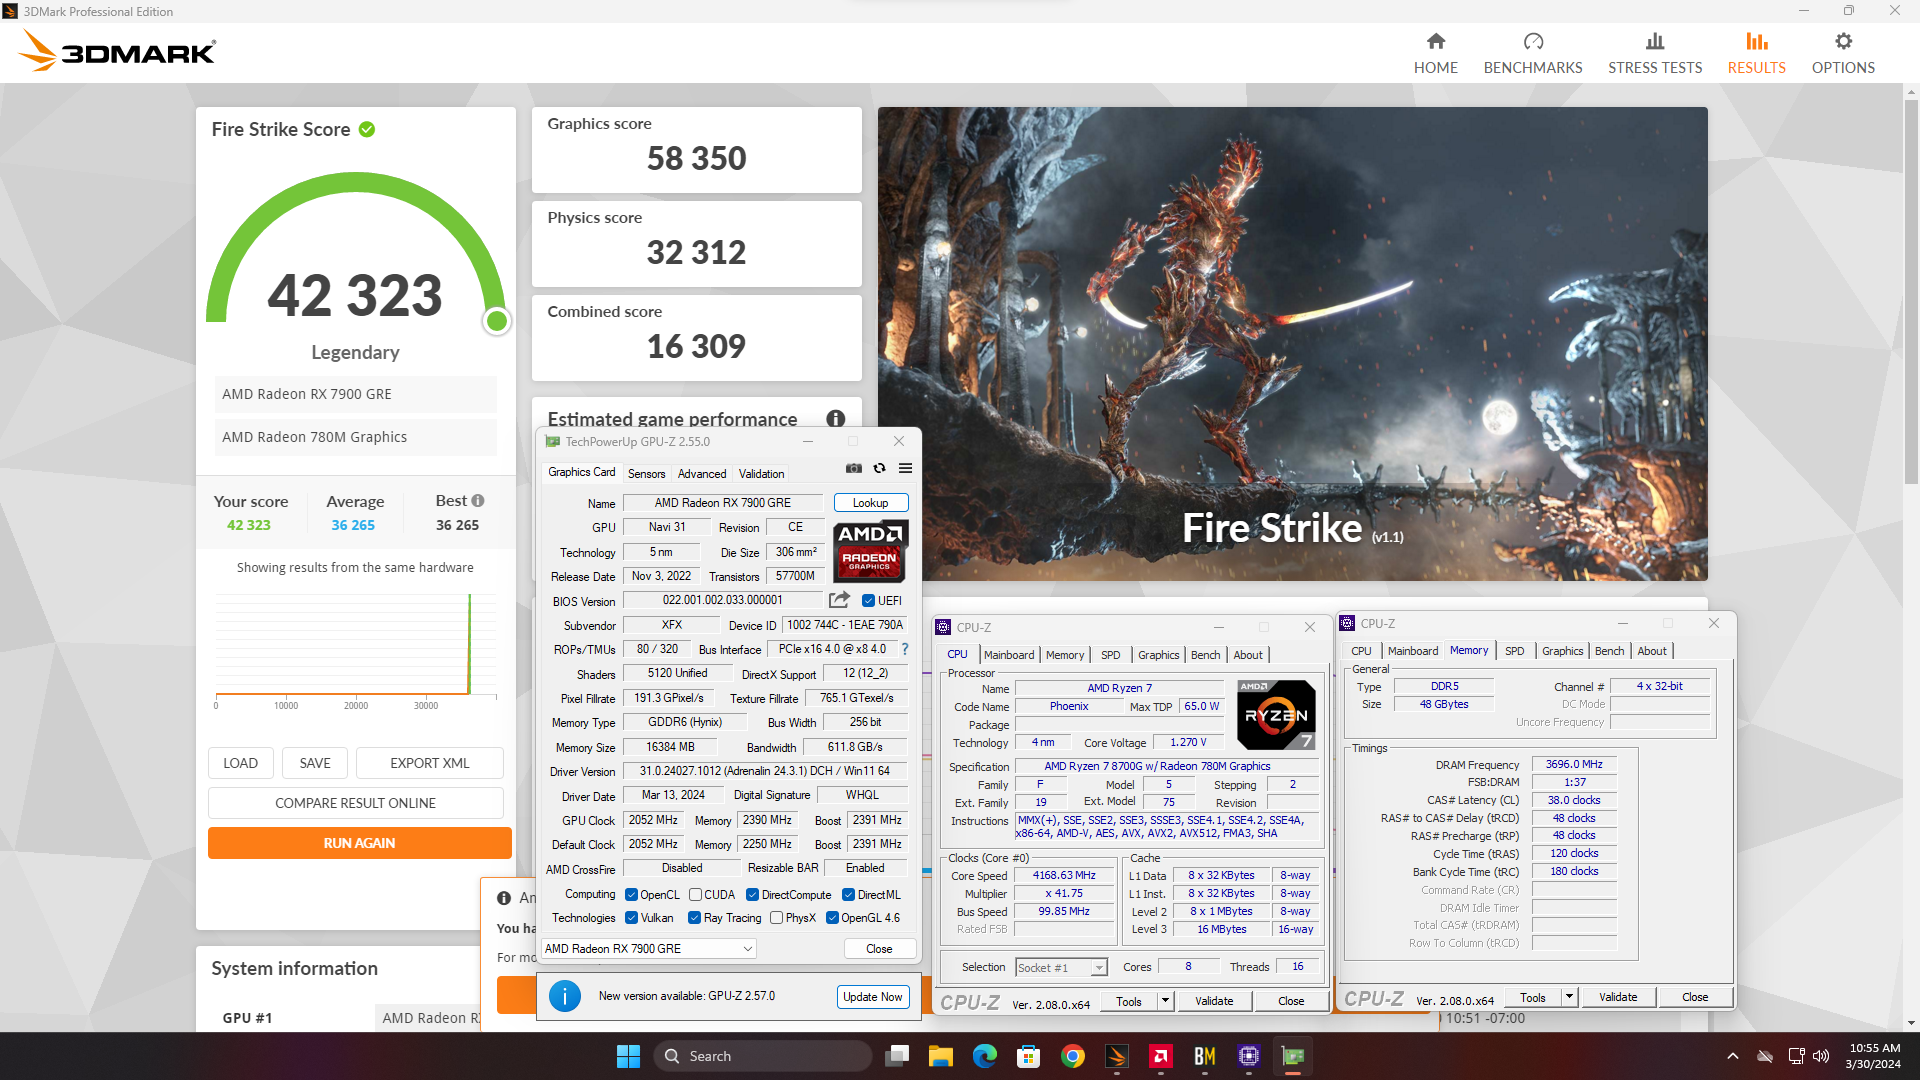The height and width of the screenshot is (1080, 1920).
Task: Switch to the Advanced tab in GPU-Z
Action: 702,474
